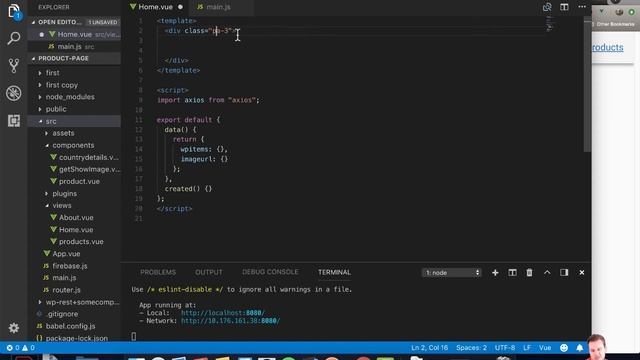Open the terminal selector dropdown '1: node'
The width and height of the screenshot is (640, 360).
(451, 273)
